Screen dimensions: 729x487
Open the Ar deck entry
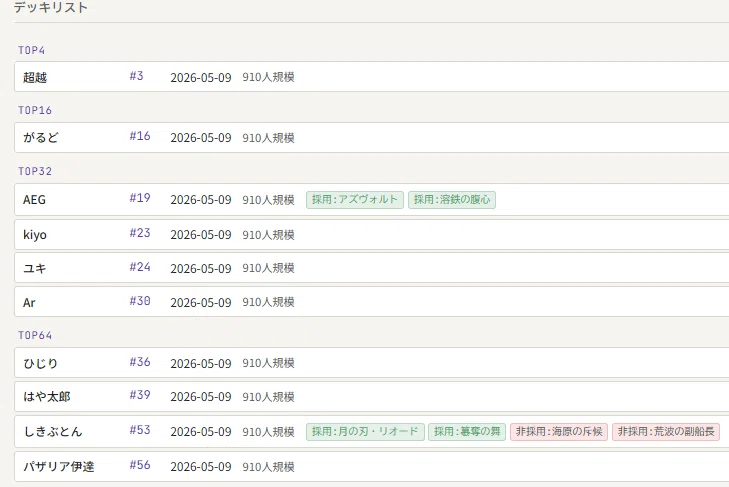(x=372, y=302)
